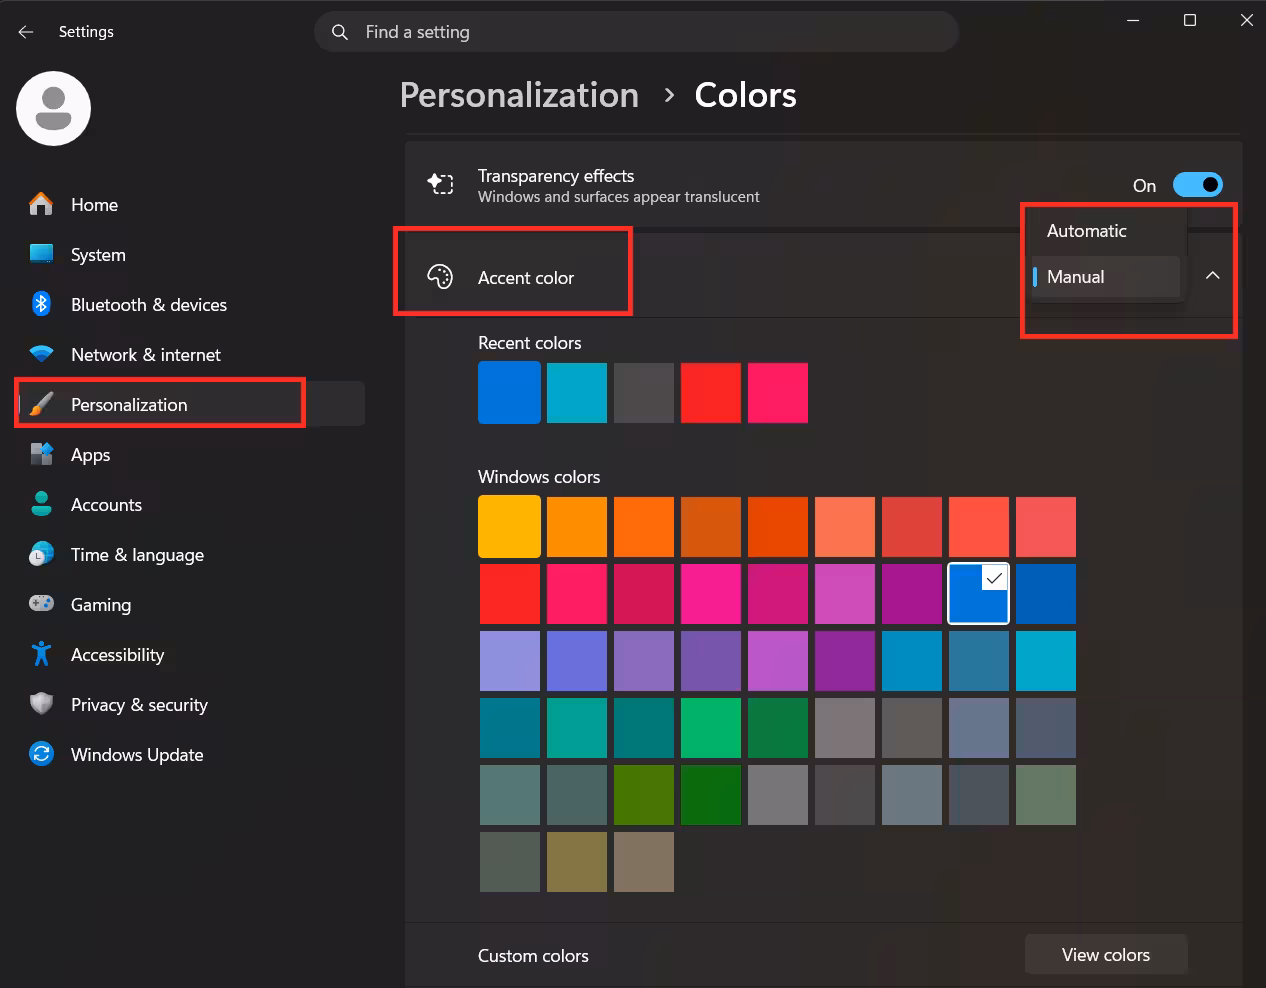Click View colors button

coord(1106,955)
